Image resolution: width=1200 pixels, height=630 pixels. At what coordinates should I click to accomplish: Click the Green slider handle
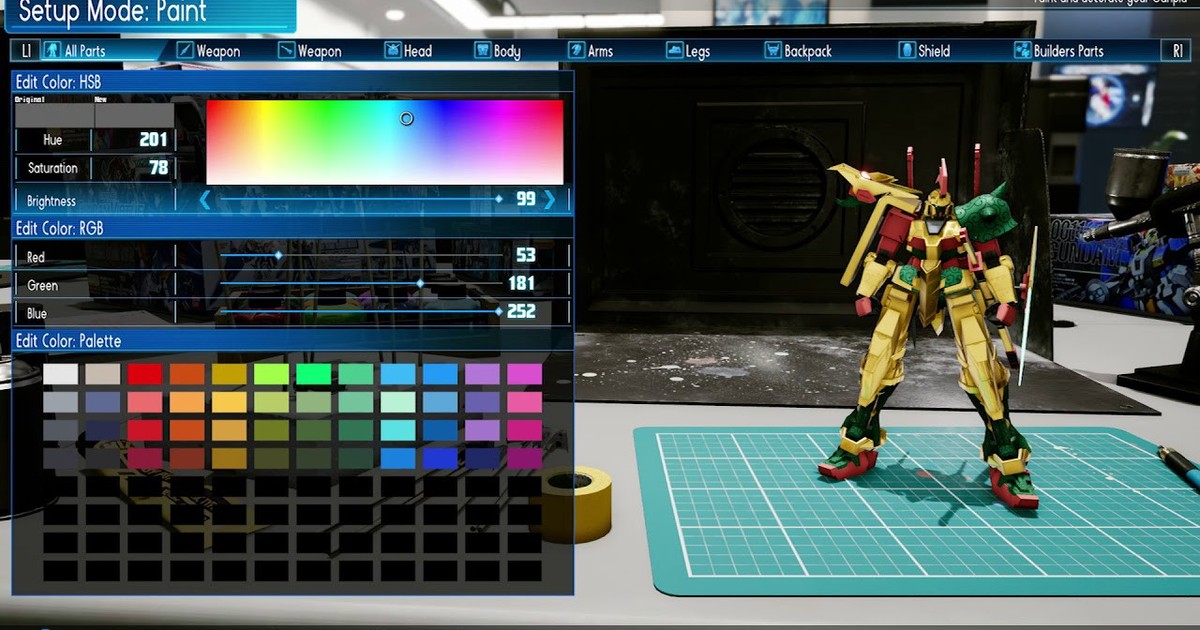[x=420, y=285]
